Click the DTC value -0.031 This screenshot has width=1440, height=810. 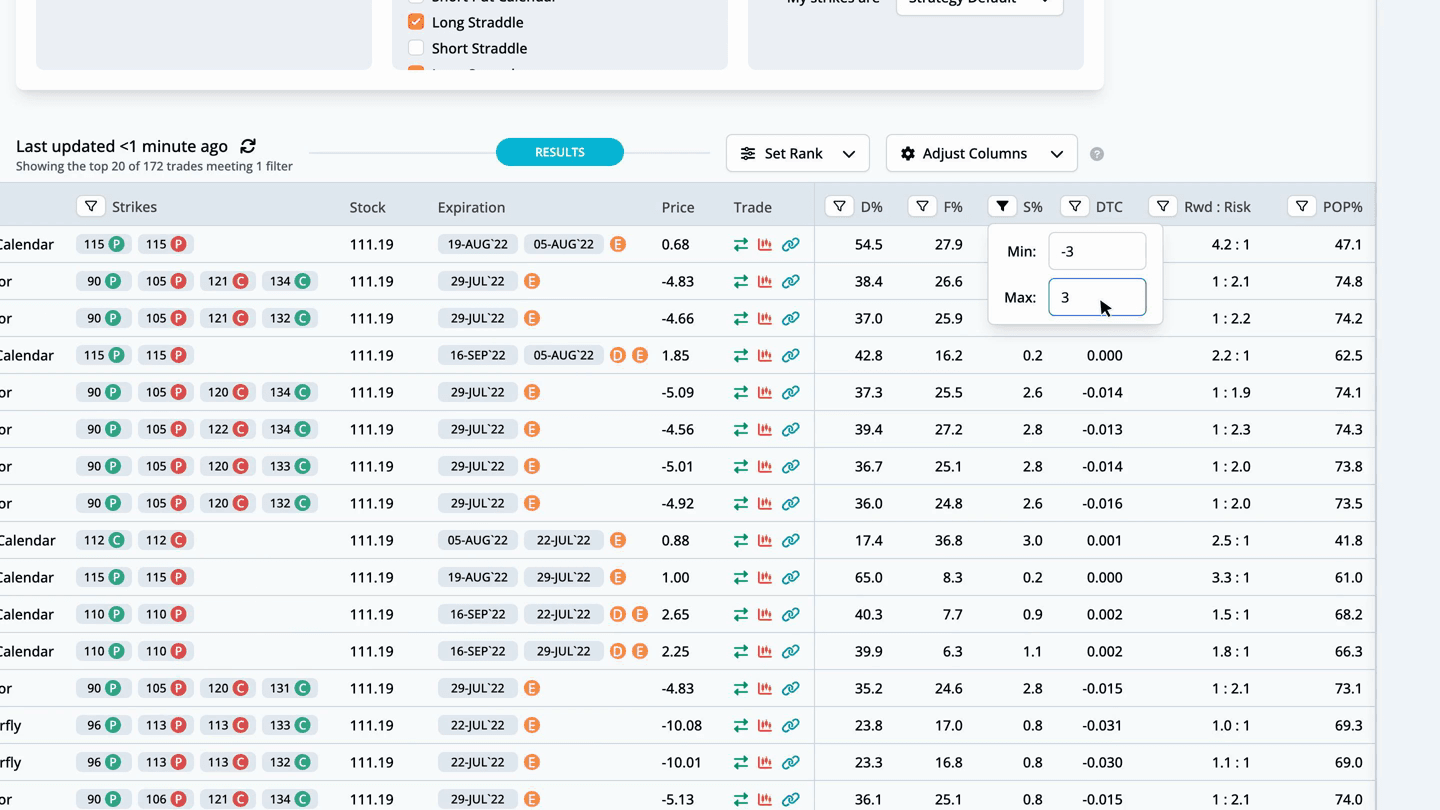coord(1103,725)
